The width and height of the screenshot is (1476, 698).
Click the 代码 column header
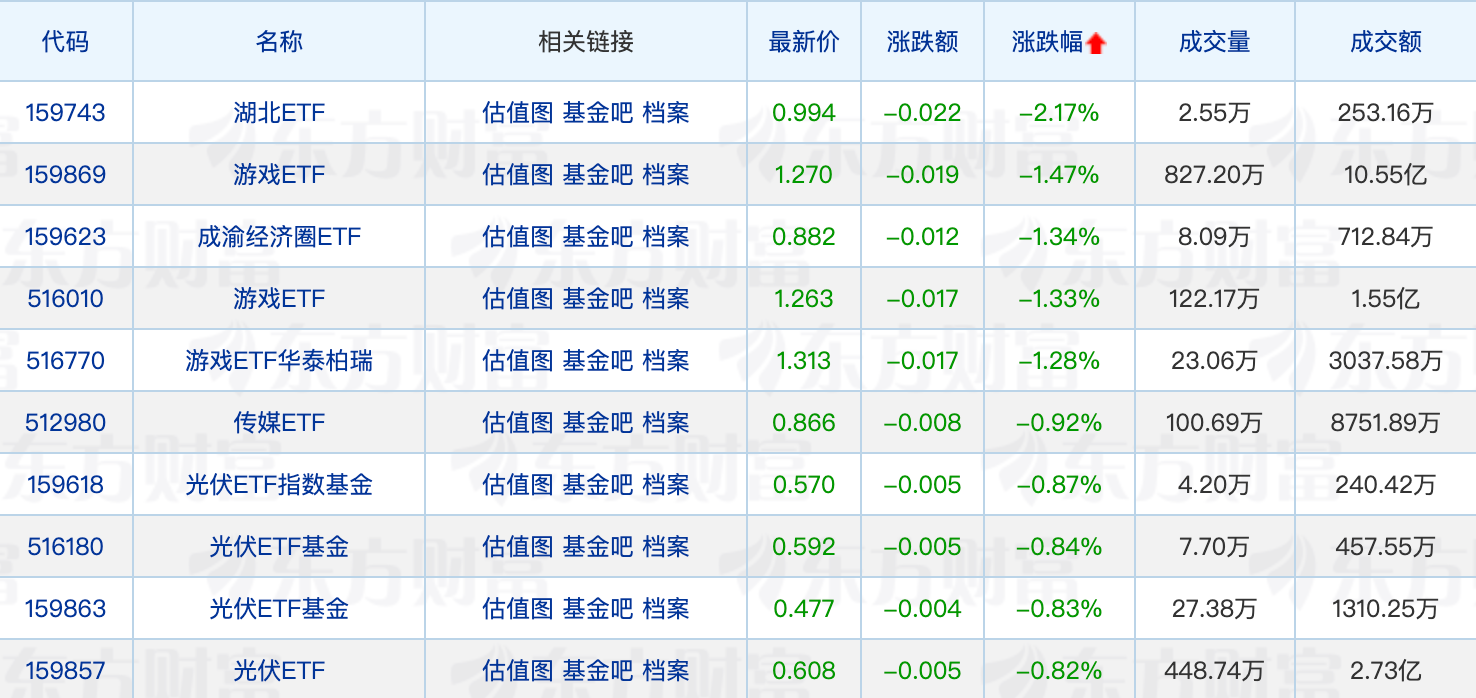(x=66, y=42)
